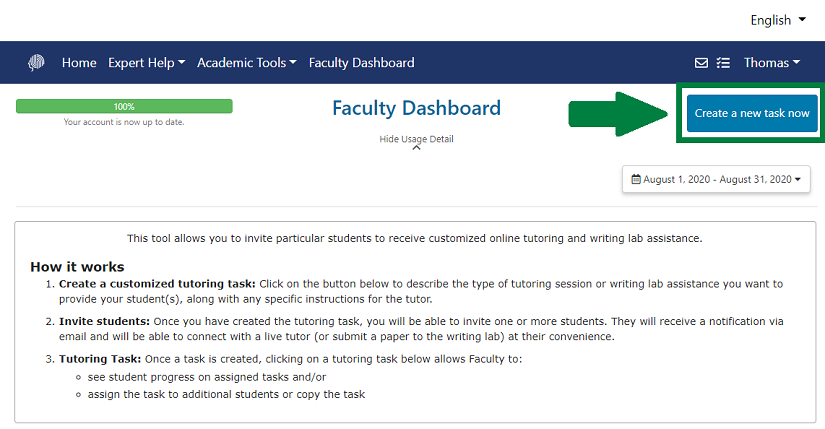Viewport: 825px width, 429px height.
Task: Go to the Home page
Action: (79, 63)
